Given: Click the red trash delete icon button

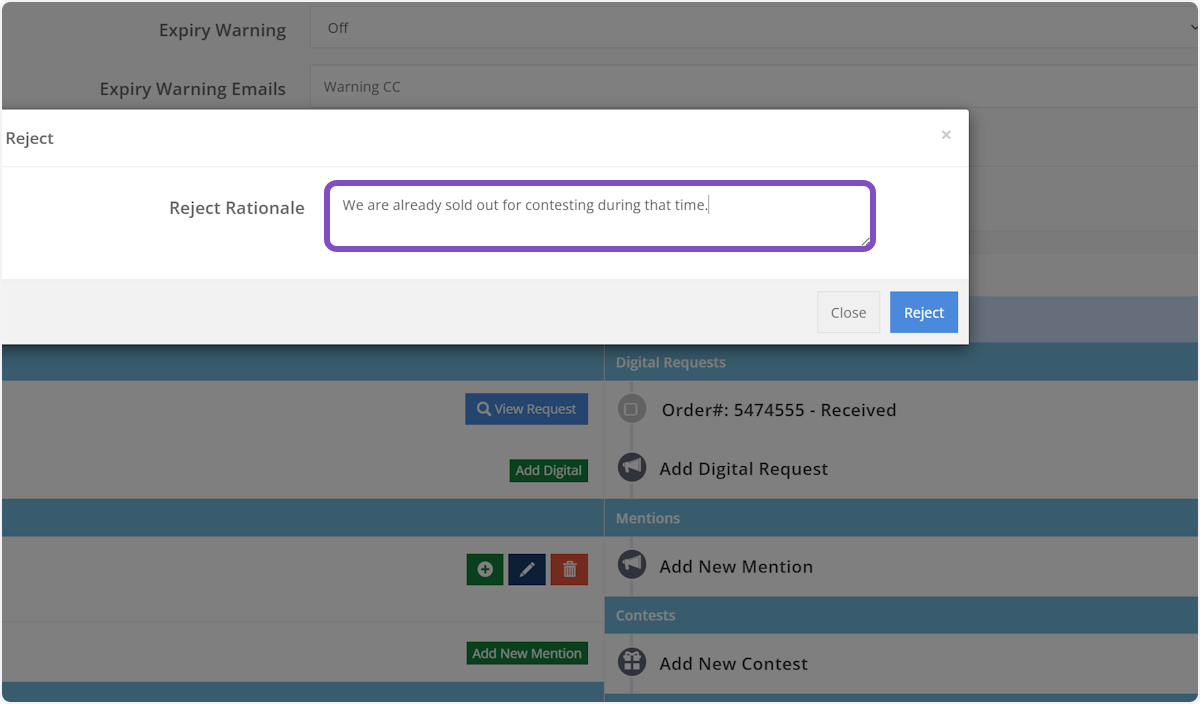Looking at the screenshot, I should click(569, 569).
